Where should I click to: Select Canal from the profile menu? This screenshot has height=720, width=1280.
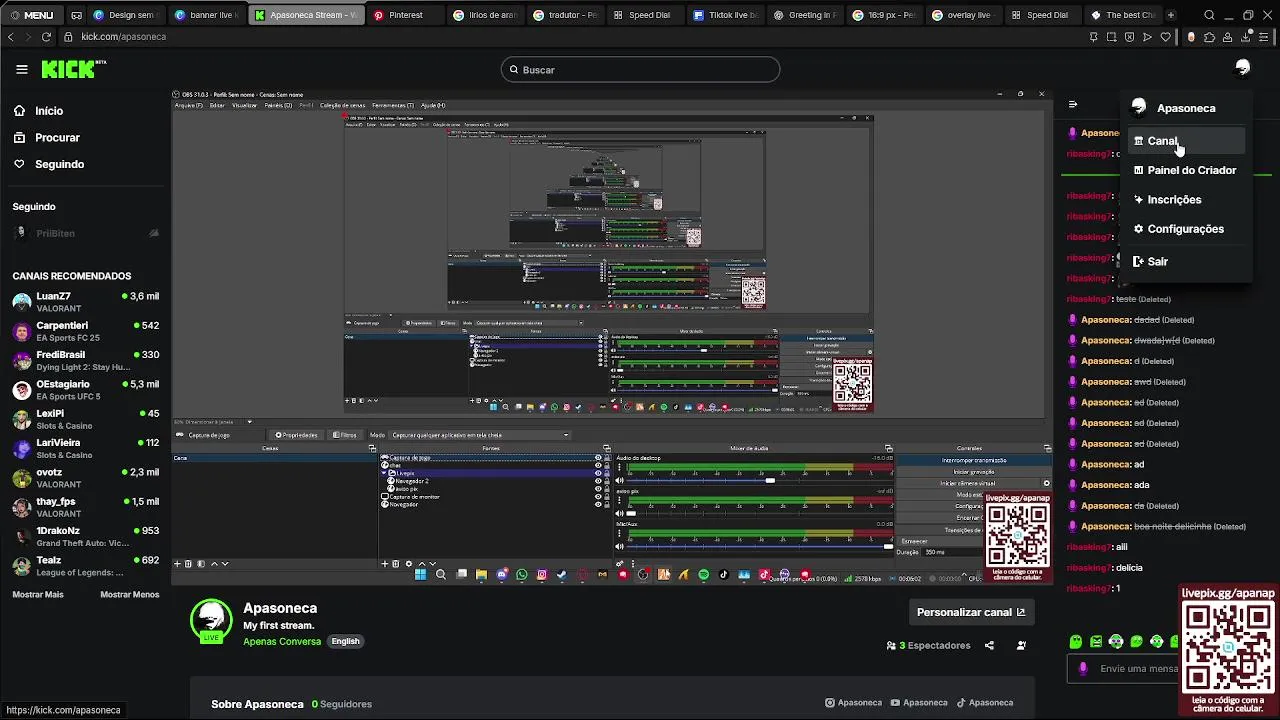click(x=1186, y=141)
